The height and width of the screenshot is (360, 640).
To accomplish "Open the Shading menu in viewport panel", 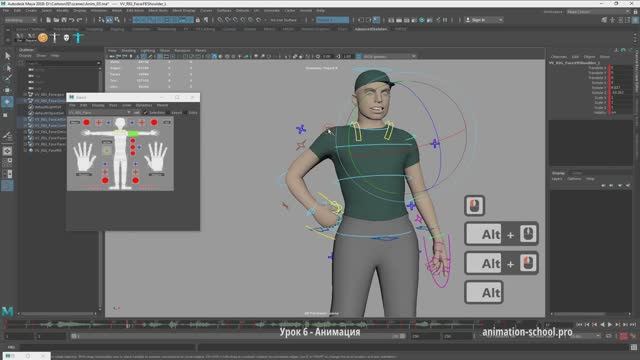I will point(128,51).
